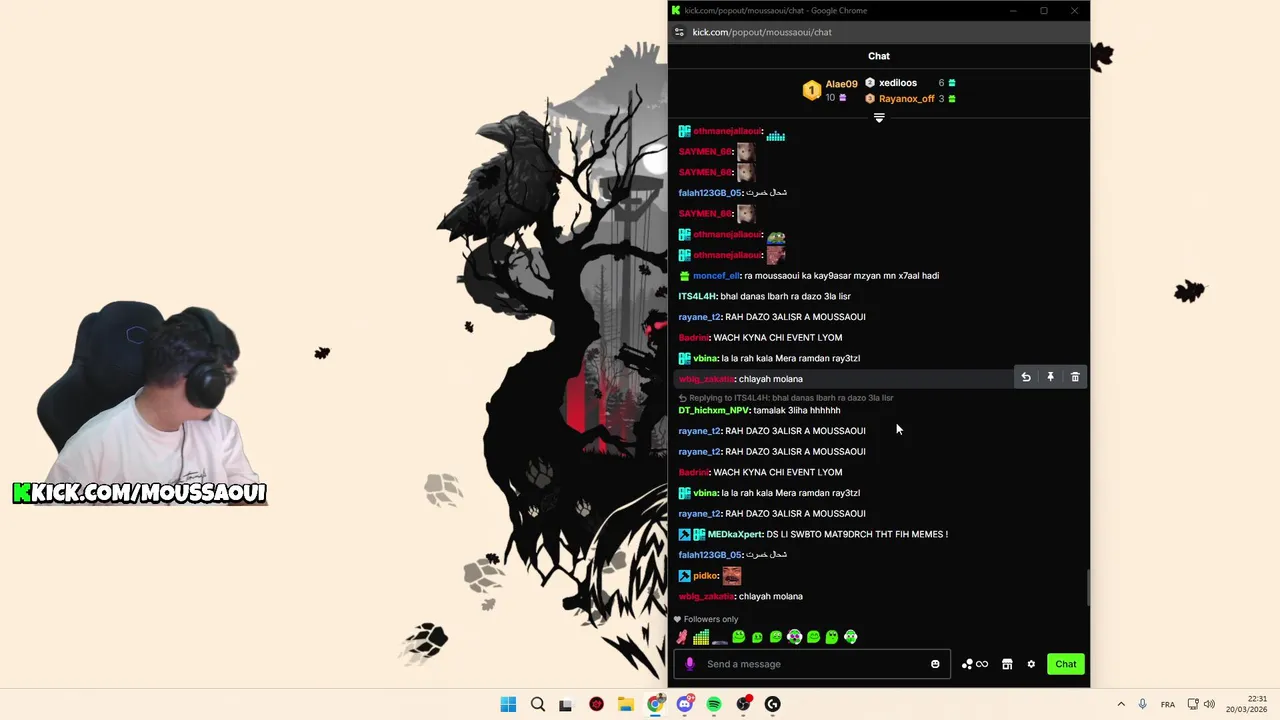Open FRA keyboard language switcher

(1168, 704)
